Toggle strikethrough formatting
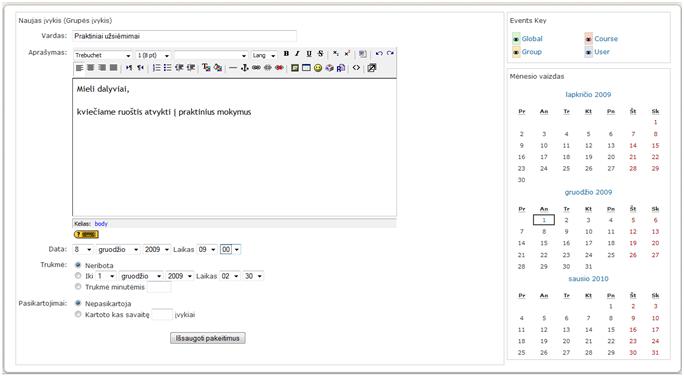 320,54
